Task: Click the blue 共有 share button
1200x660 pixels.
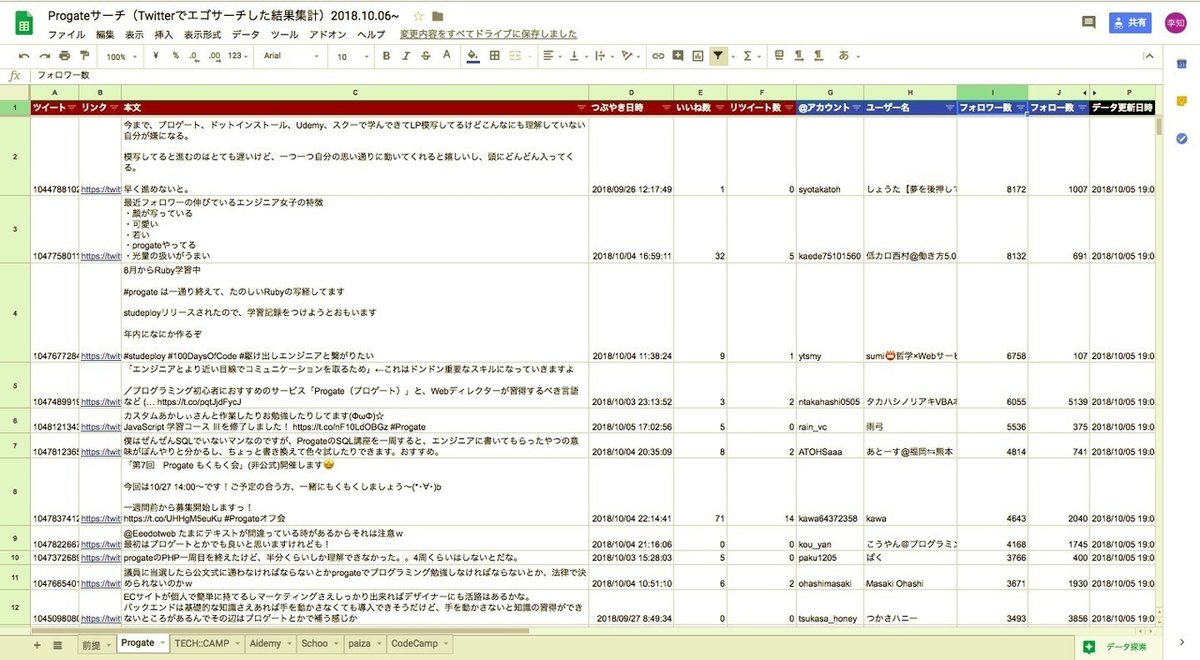Action: point(1130,22)
